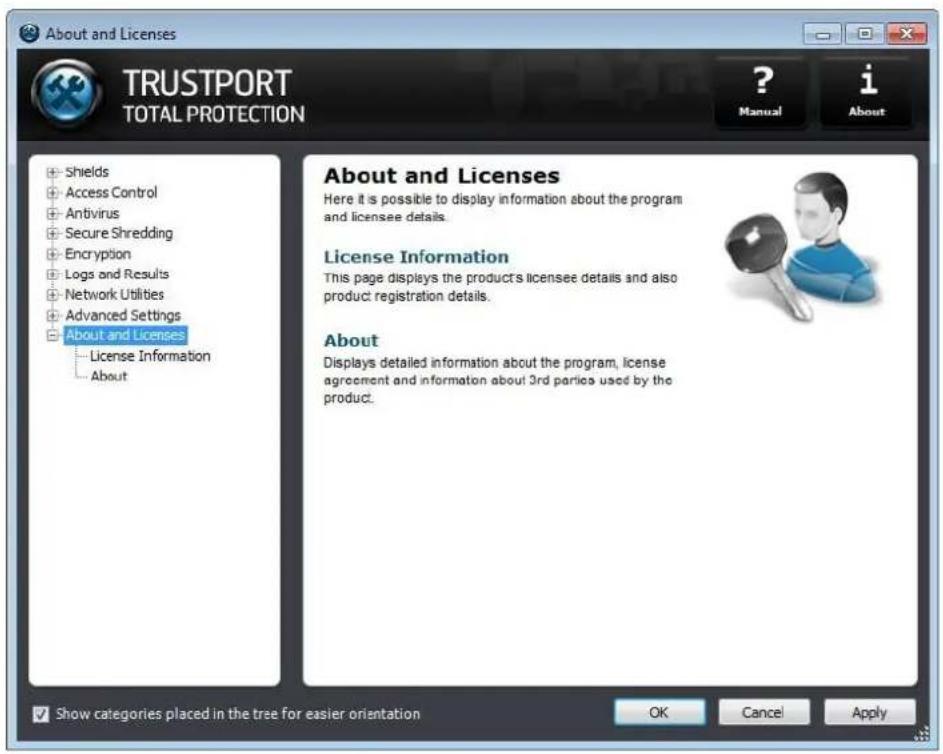This screenshot has width=943, height=754.
Task: Select Logs and Results in the tree
Action: tap(117, 274)
